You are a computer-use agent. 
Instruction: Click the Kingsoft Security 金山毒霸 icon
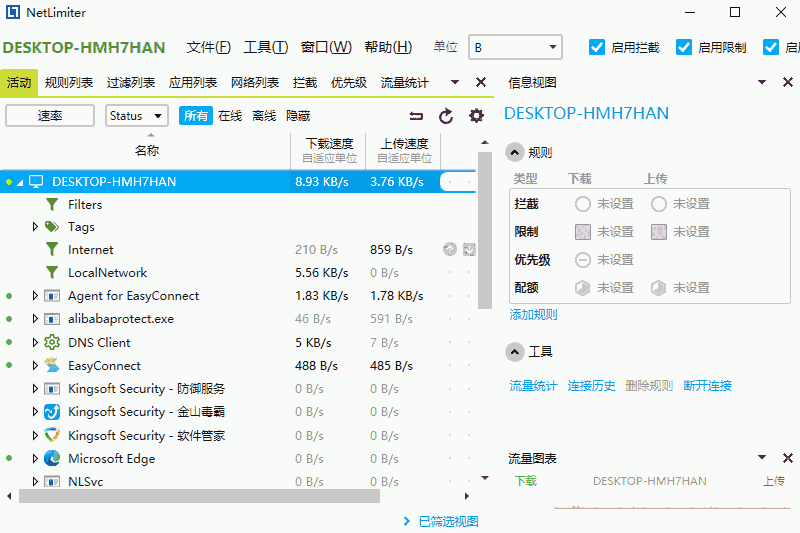[52, 412]
